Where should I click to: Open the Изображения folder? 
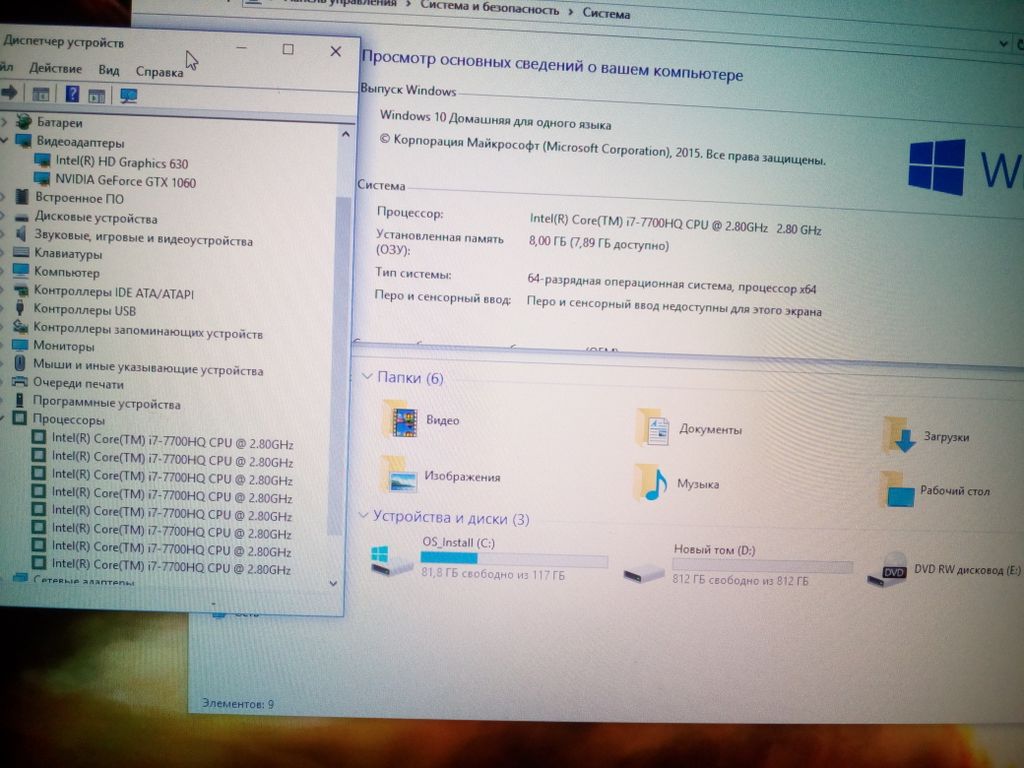coord(402,477)
